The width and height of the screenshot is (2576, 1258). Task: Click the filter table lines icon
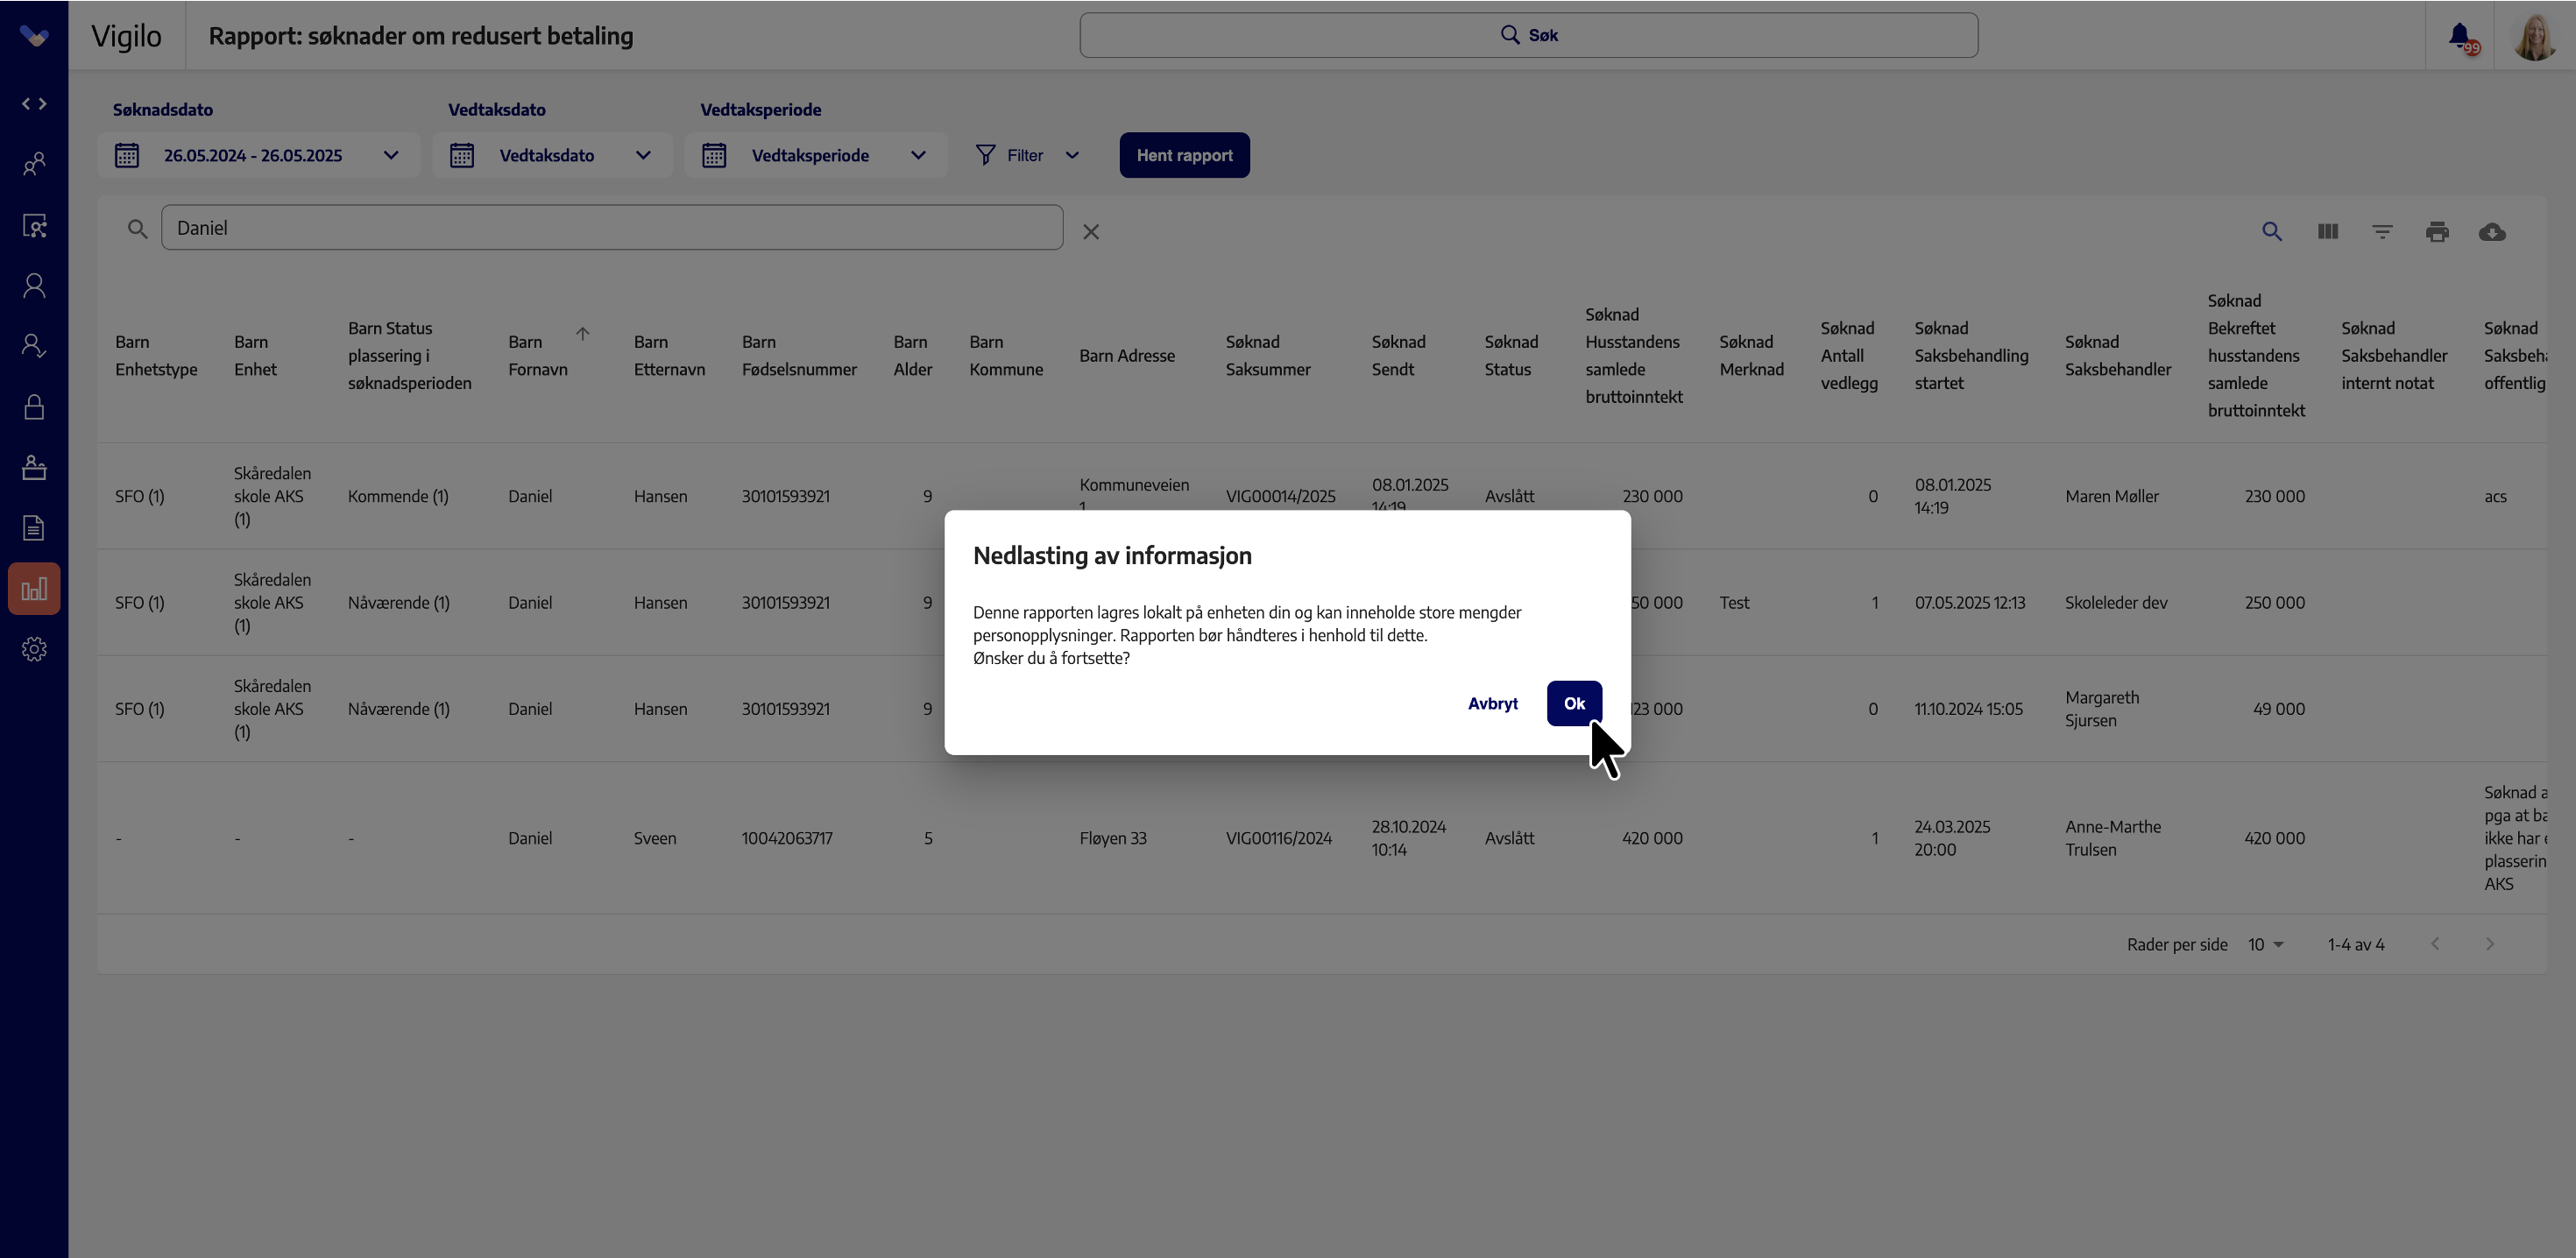pos(2383,232)
